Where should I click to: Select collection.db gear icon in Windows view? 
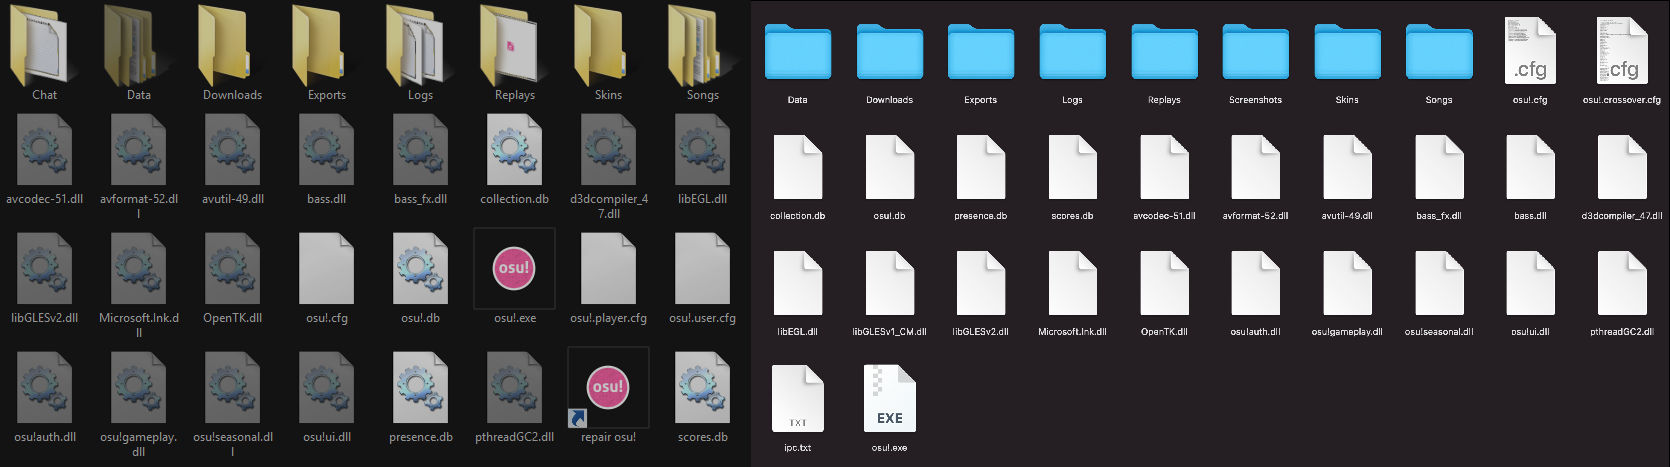pyautogui.click(x=515, y=150)
